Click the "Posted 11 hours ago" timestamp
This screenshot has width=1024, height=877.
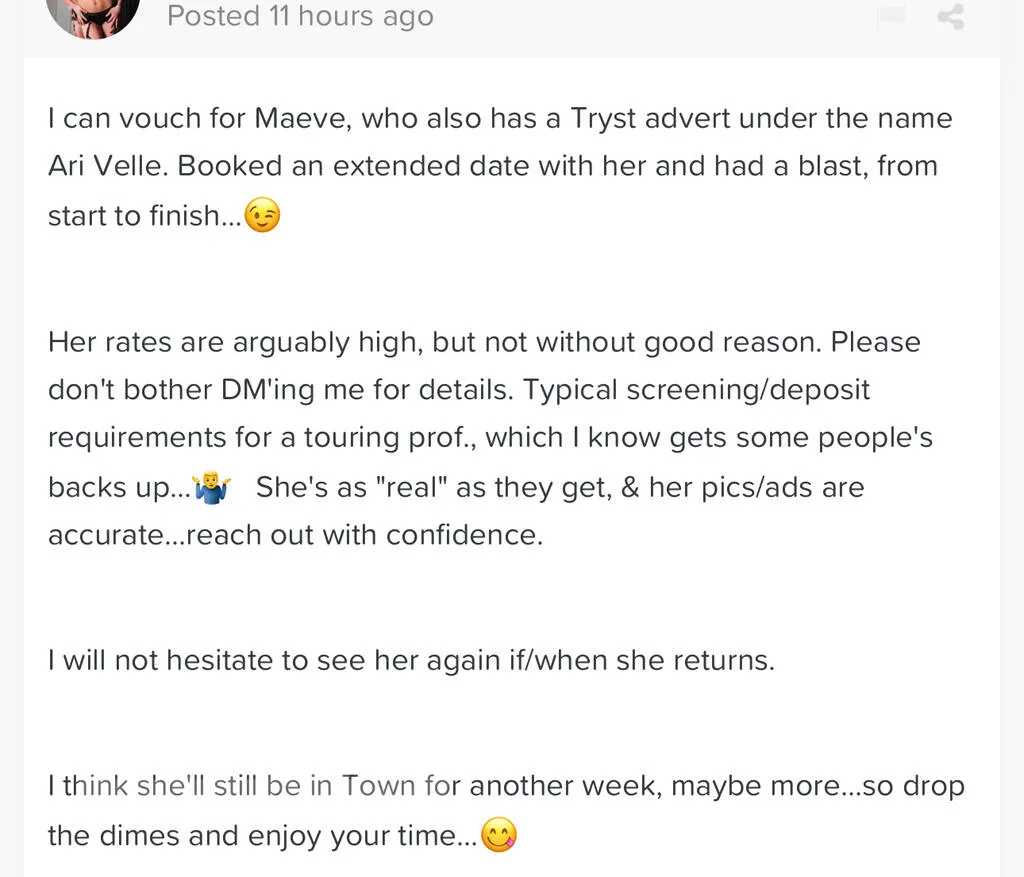pyautogui.click(x=300, y=17)
